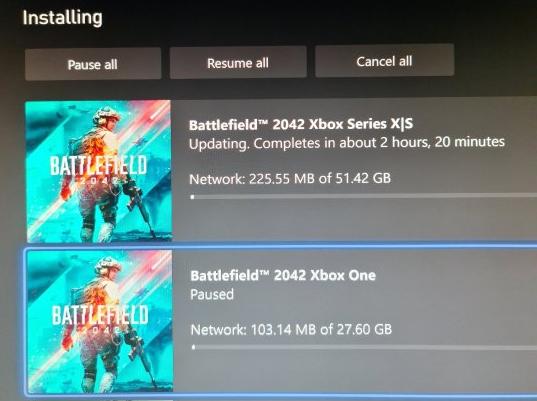
Task: Click the BATTLEFIELD logo on the Xbox One cover
Action: click(x=100, y=315)
